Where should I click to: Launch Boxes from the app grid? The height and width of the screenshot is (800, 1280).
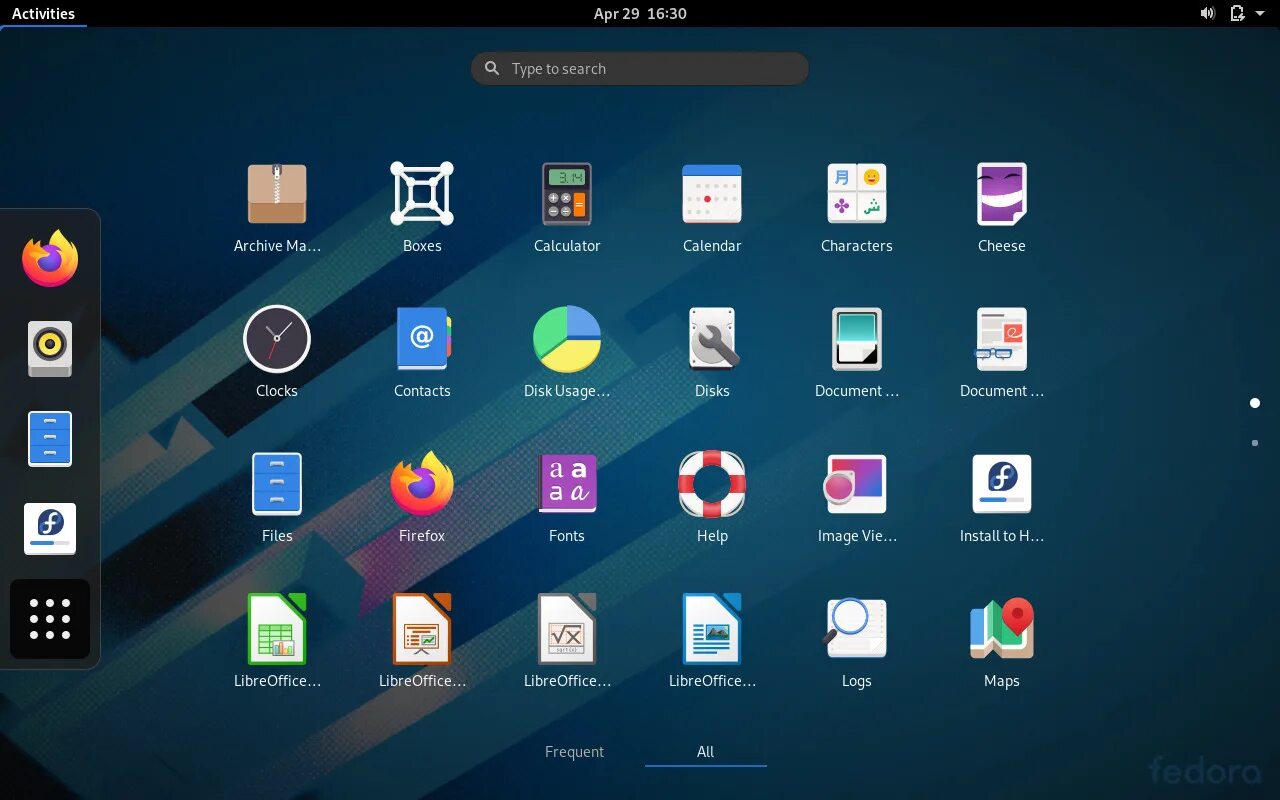422,194
